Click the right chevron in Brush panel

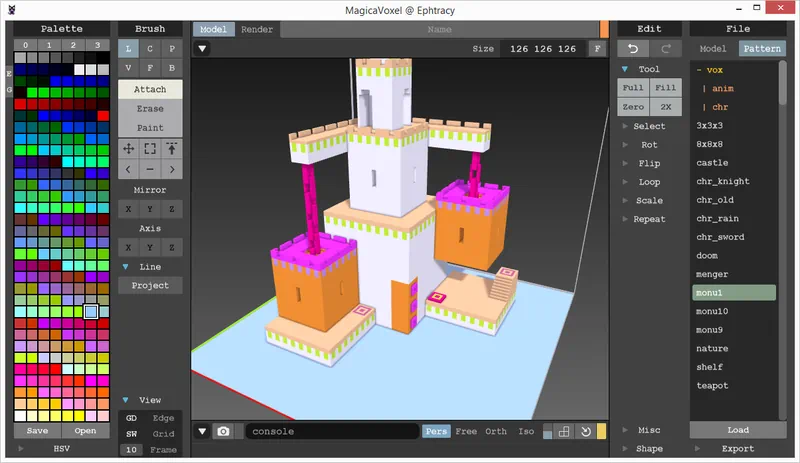tap(172, 169)
